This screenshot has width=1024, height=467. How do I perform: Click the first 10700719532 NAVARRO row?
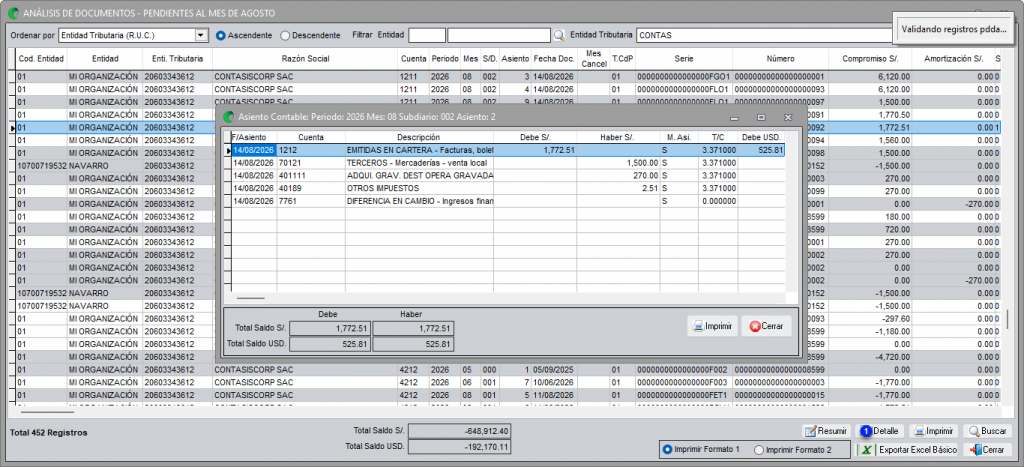click(x=507, y=166)
